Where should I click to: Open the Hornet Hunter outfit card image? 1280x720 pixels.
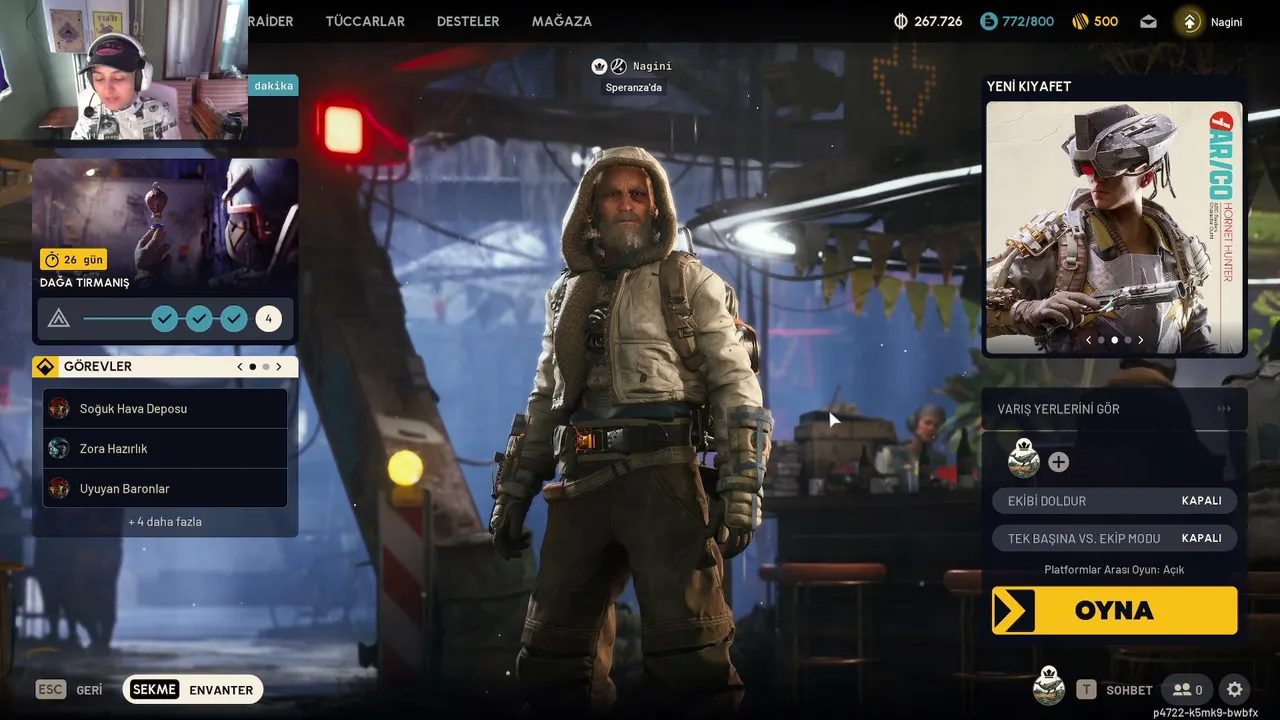pyautogui.click(x=1115, y=228)
